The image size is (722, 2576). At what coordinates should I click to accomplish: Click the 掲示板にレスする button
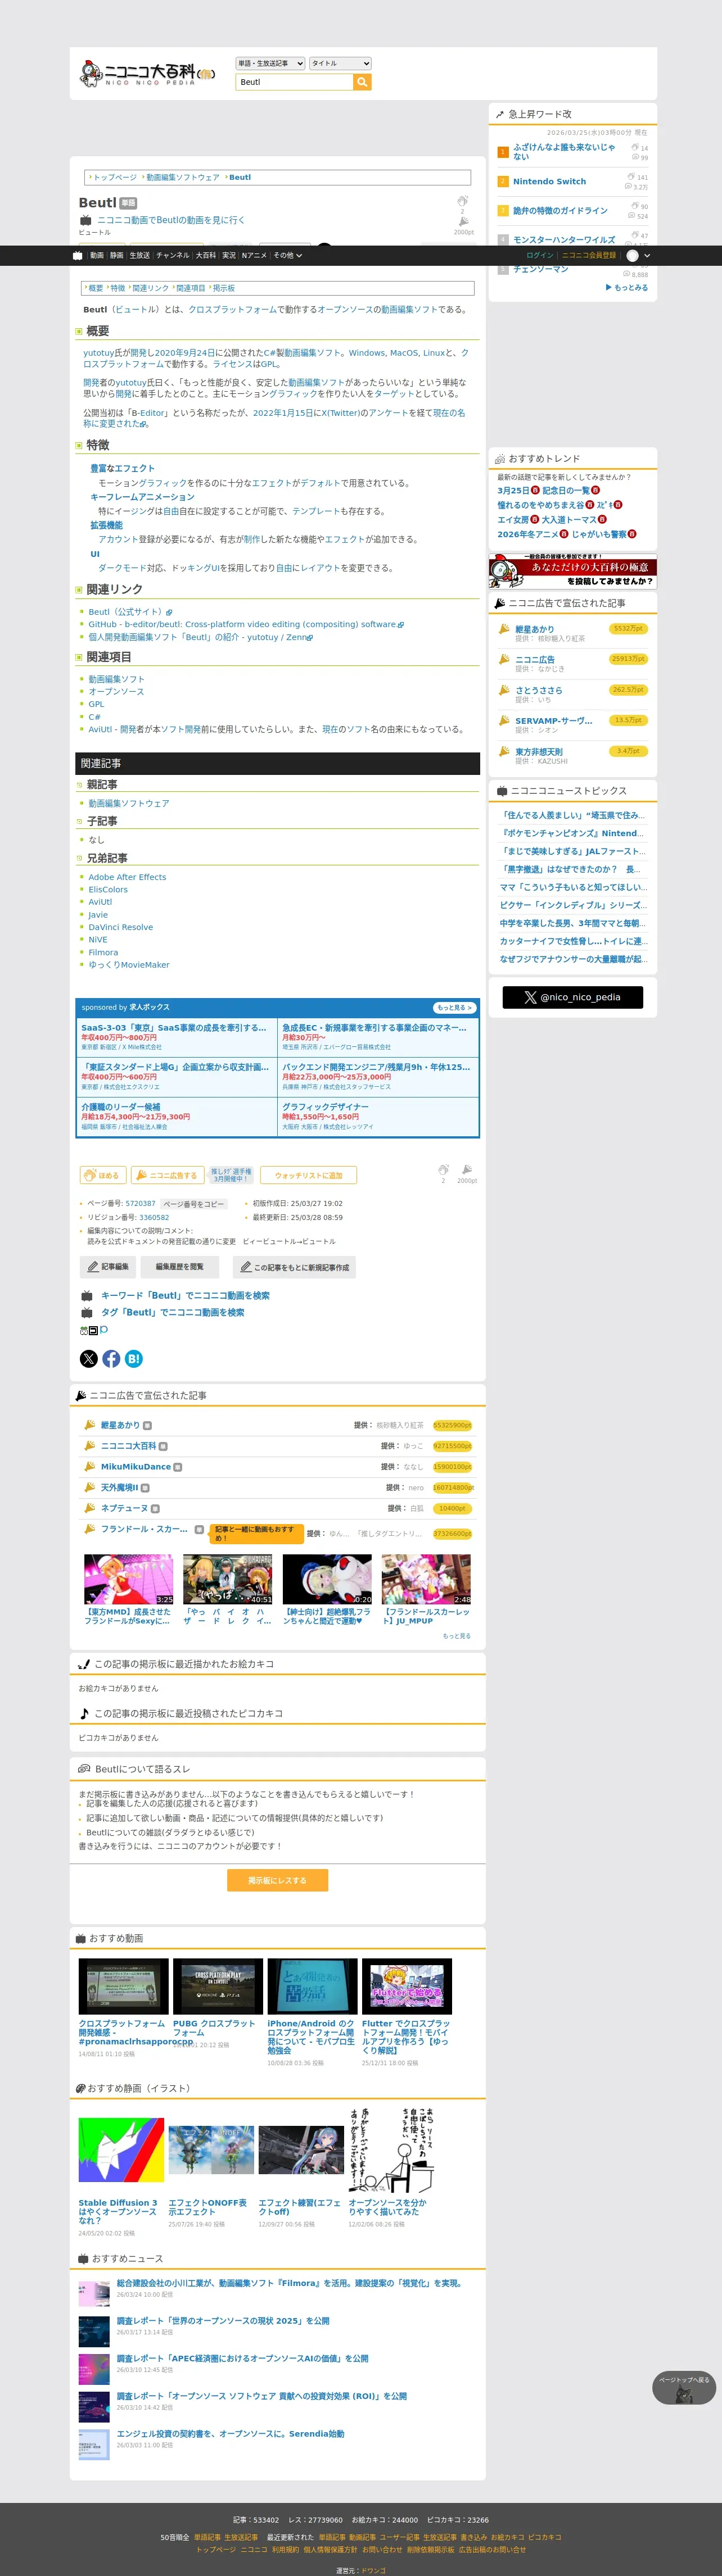(278, 1881)
